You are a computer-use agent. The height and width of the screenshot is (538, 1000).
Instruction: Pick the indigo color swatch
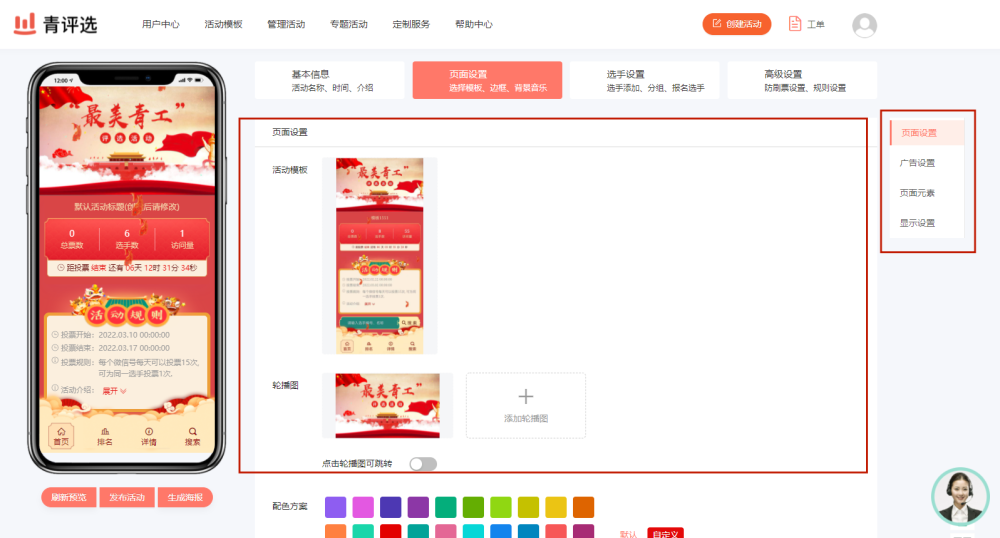tap(390, 507)
